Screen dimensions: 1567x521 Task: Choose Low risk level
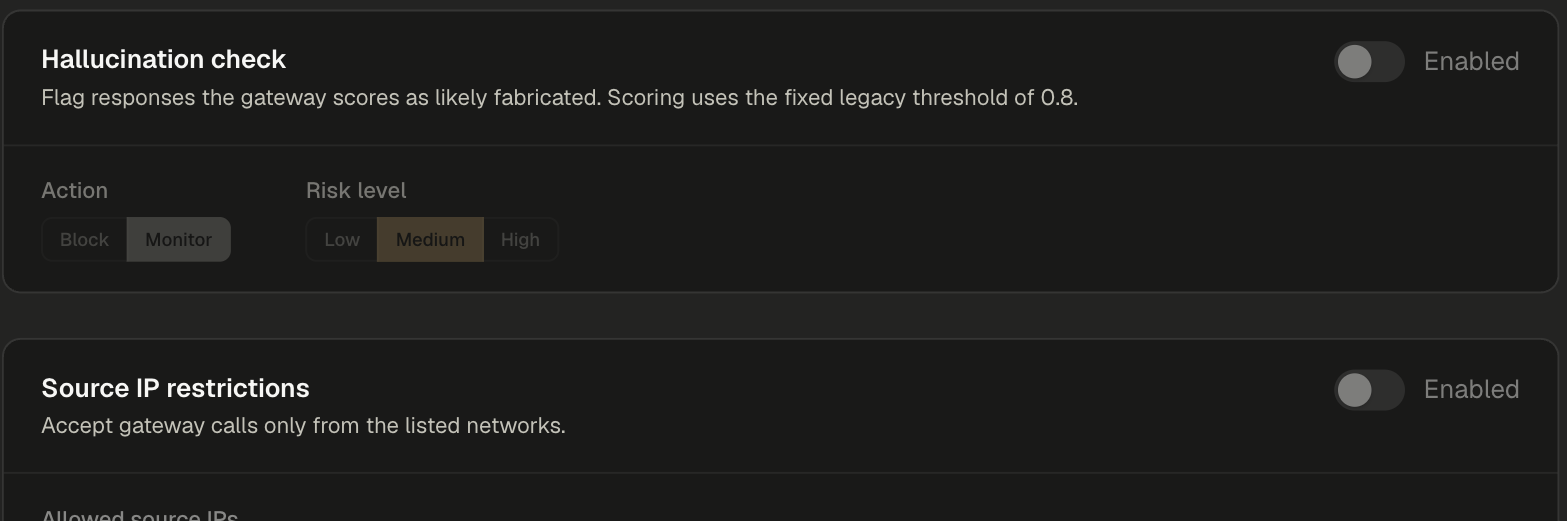(x=342, y=240)
